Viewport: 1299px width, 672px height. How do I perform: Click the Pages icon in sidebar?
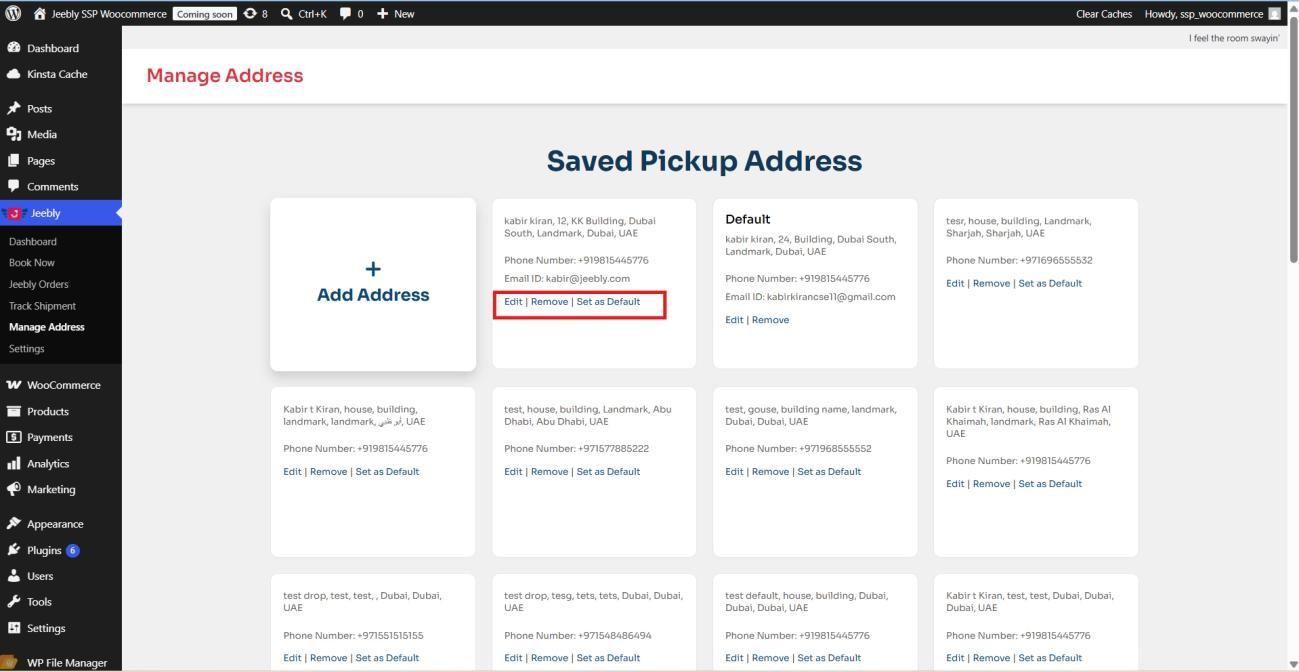[x=14, y=160]
